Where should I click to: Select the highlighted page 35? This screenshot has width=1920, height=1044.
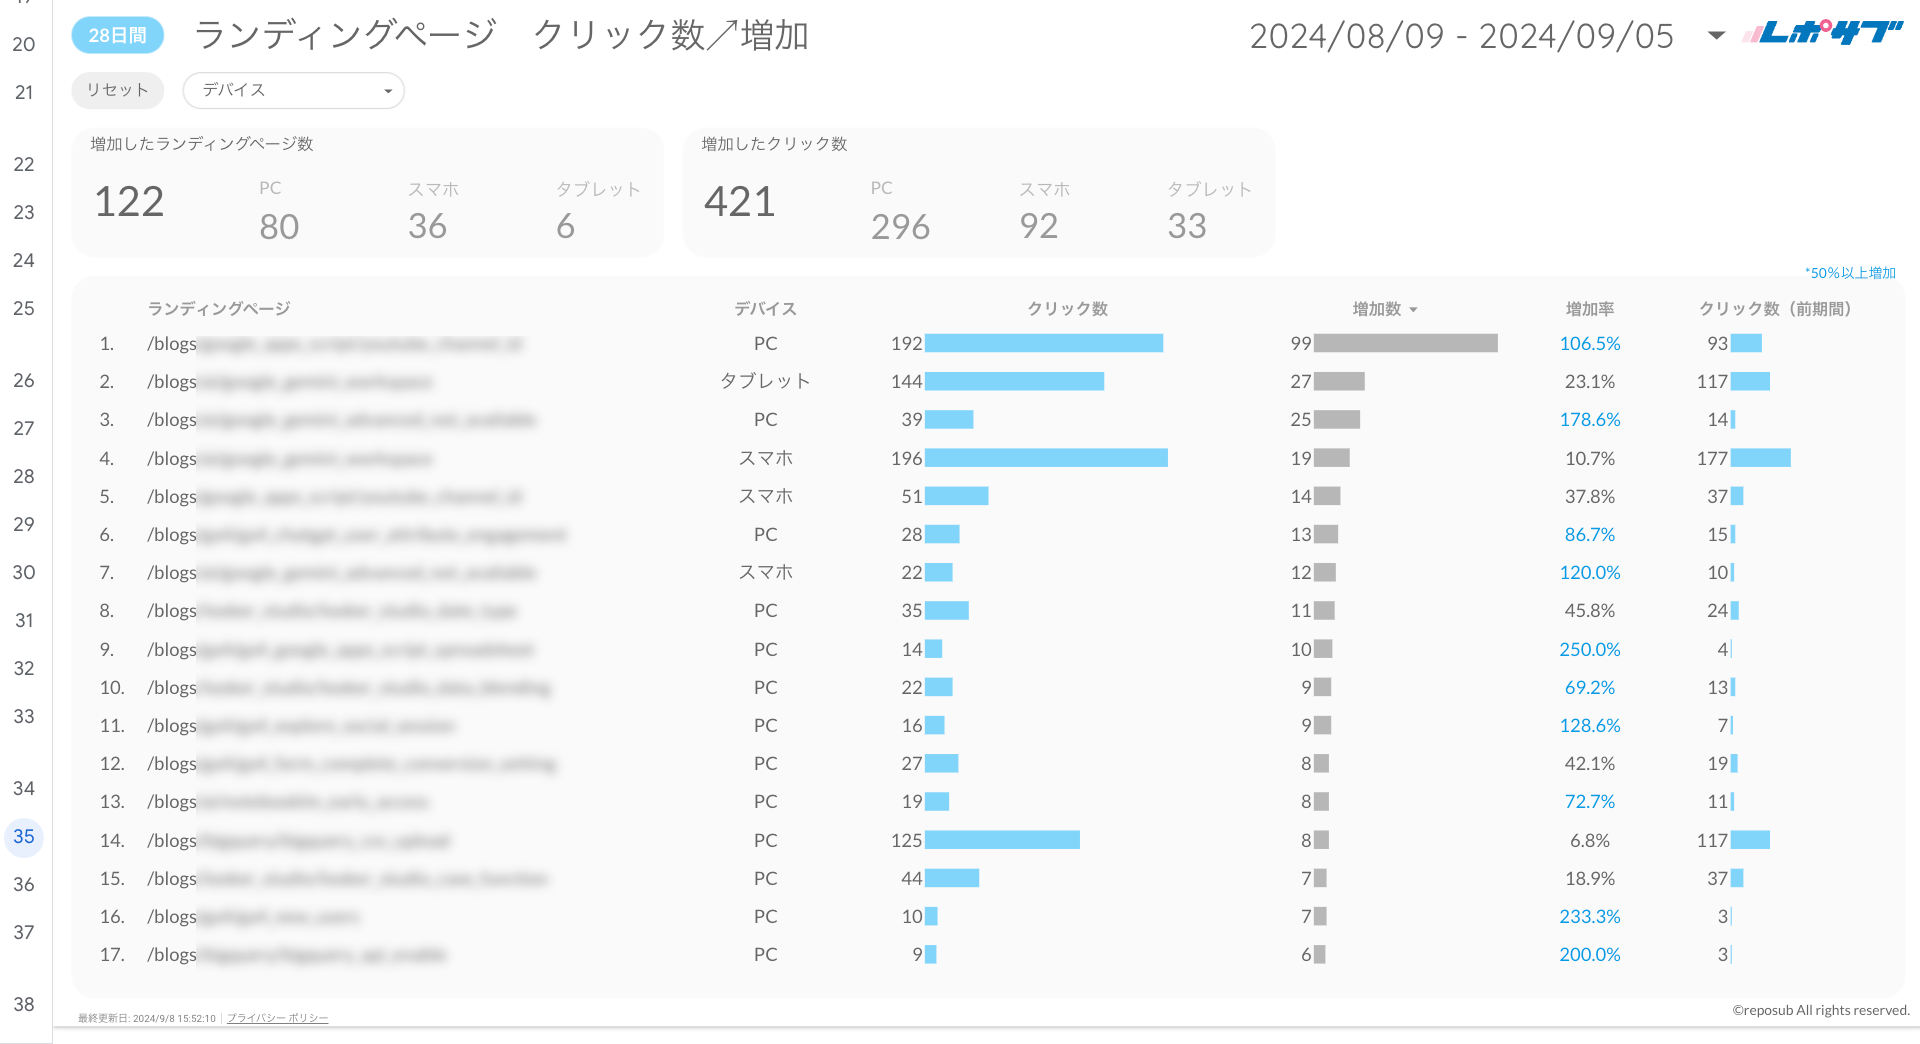(x=23, y=838)
